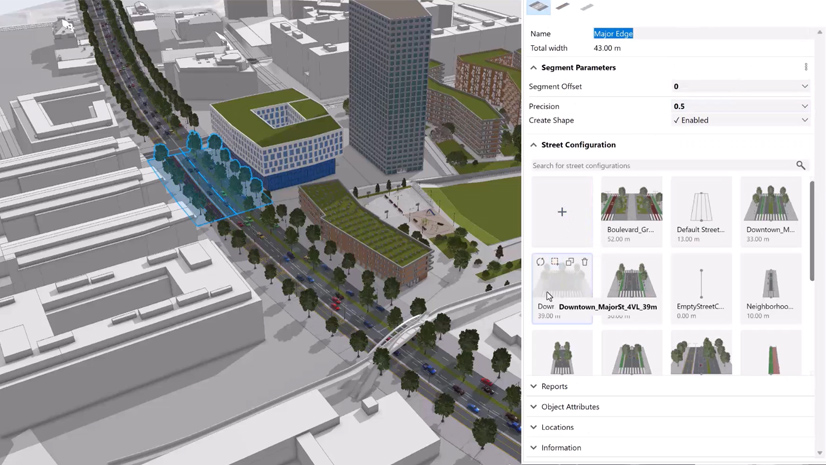The image size is (826, 465).
Task: Duplicate the hovered street configuration
Action: (570, 262)
